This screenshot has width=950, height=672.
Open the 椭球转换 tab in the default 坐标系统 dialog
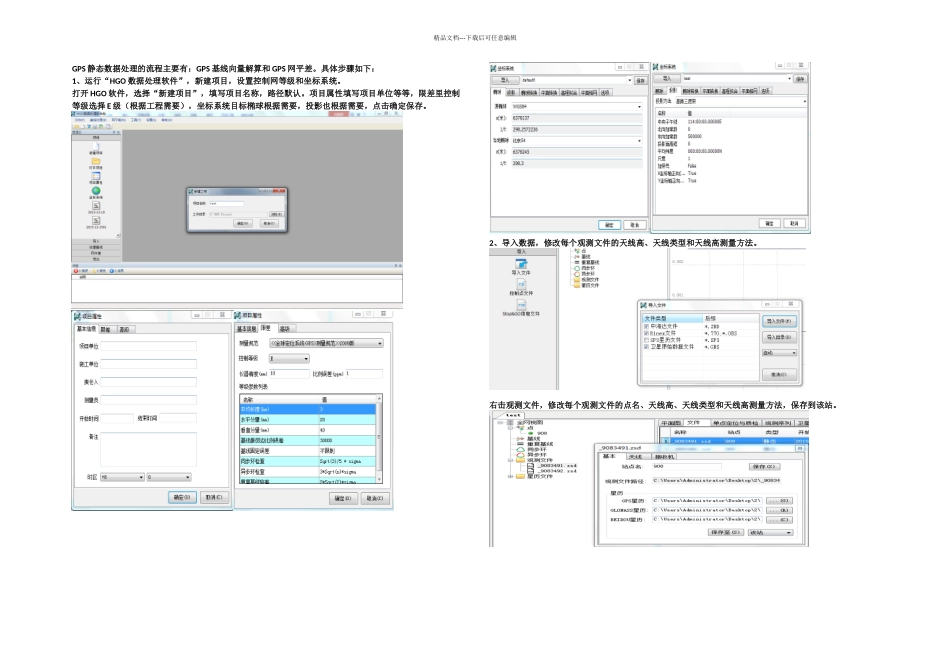529,93
